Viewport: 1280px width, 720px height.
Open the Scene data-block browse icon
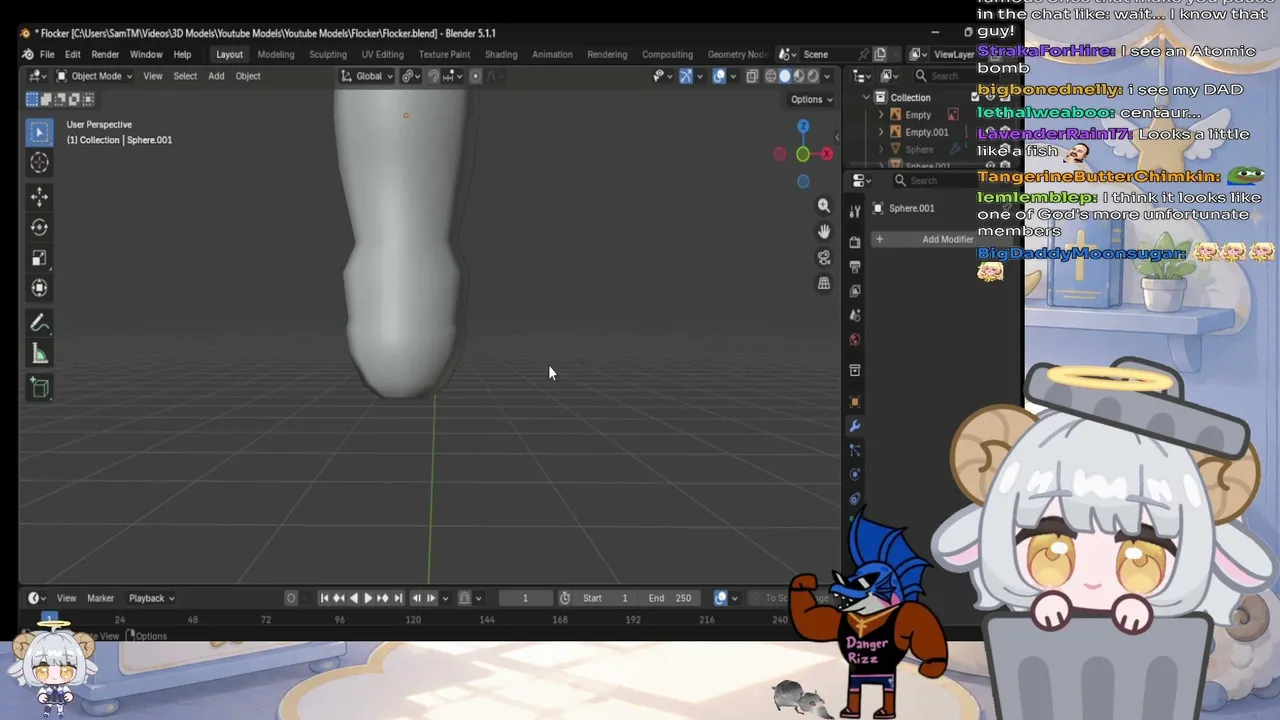(788, 54)
